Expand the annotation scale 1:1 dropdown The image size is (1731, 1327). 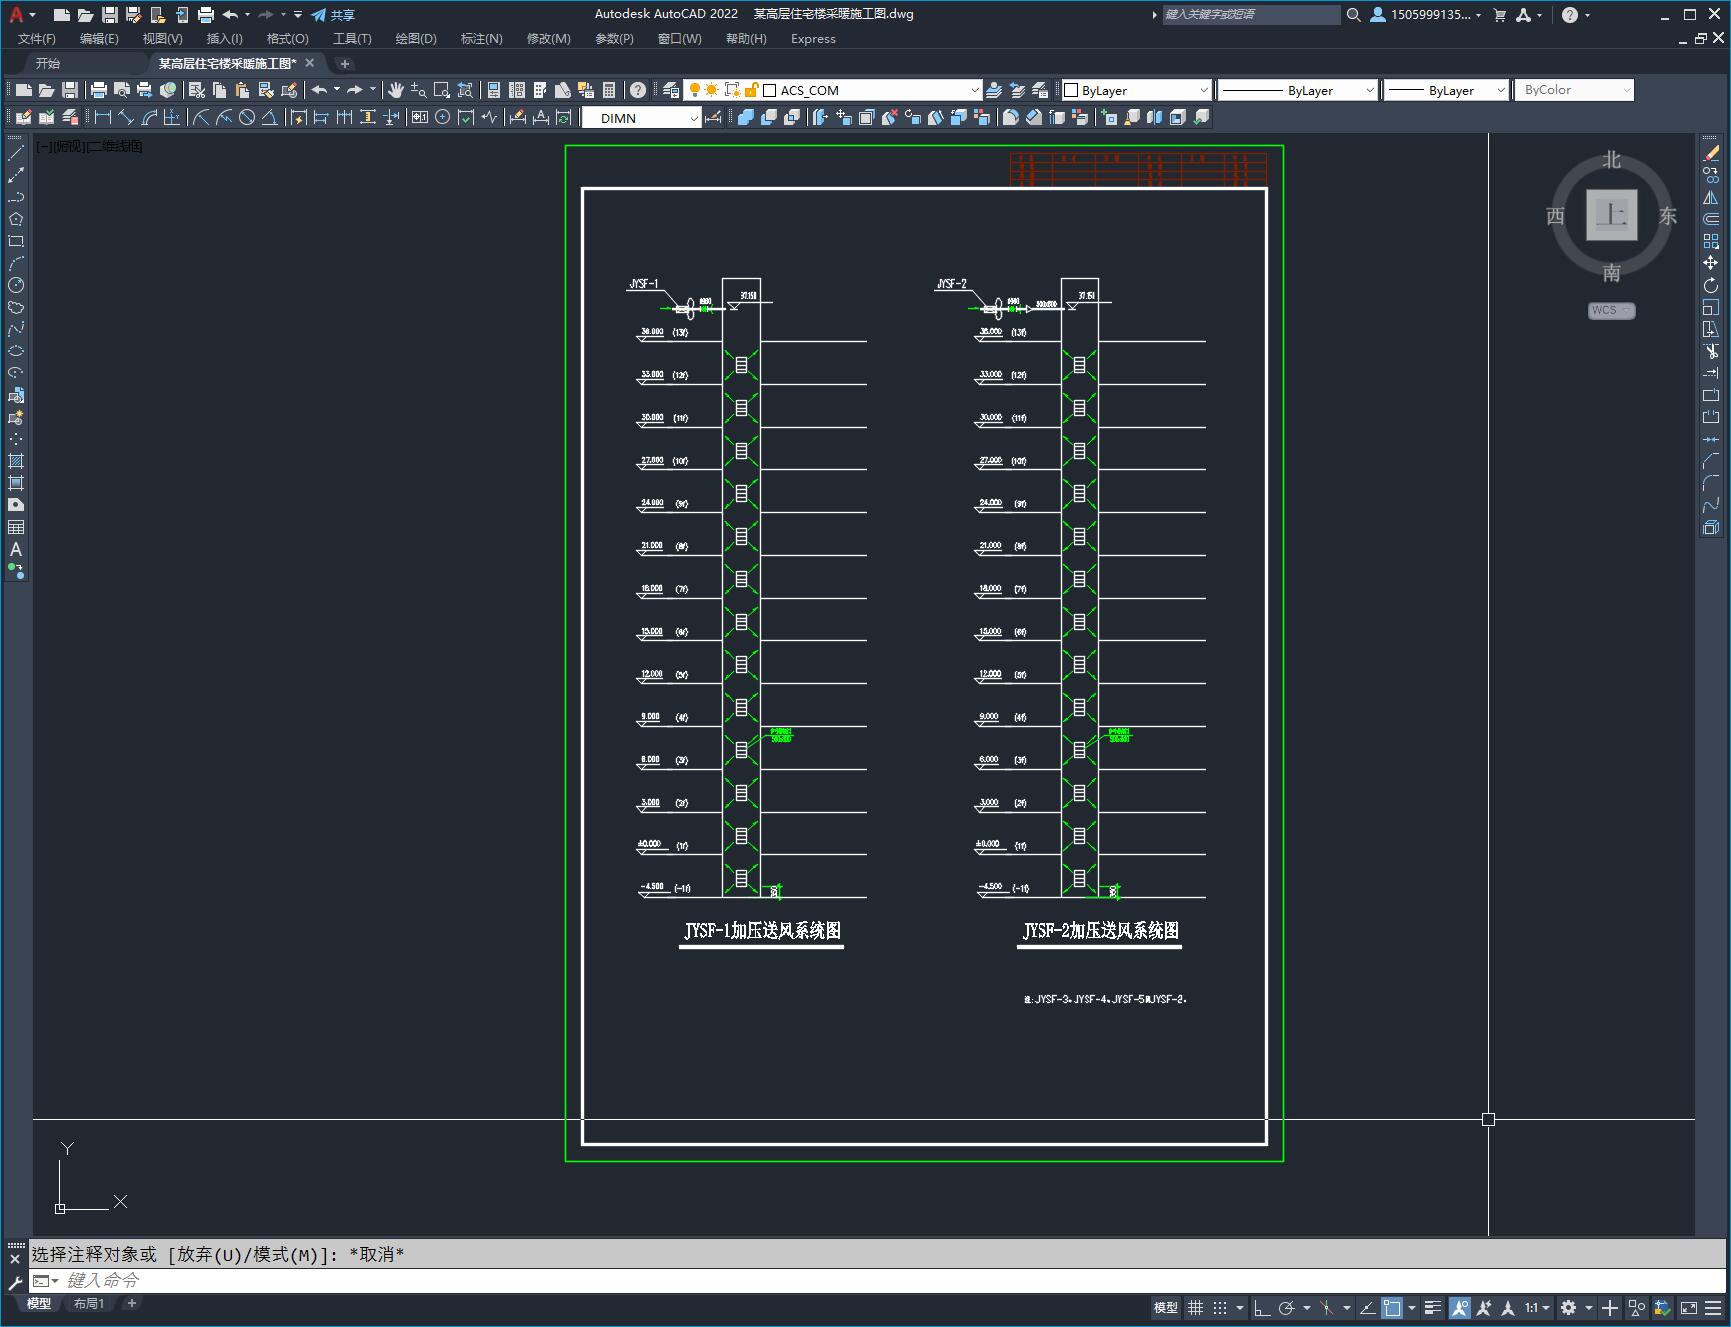[x=1537, y=1308]
